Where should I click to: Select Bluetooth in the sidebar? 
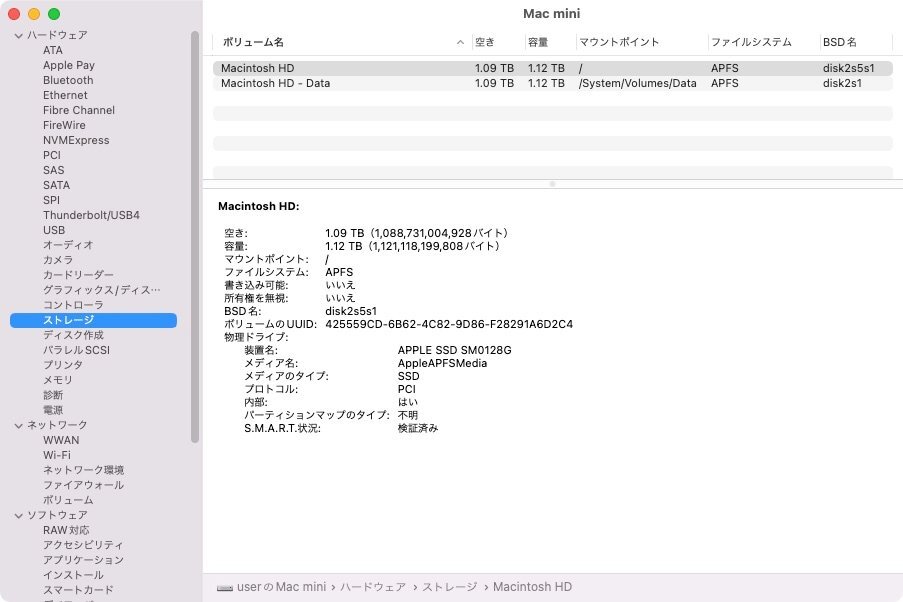pyautogui.click(x=67, y=79)
